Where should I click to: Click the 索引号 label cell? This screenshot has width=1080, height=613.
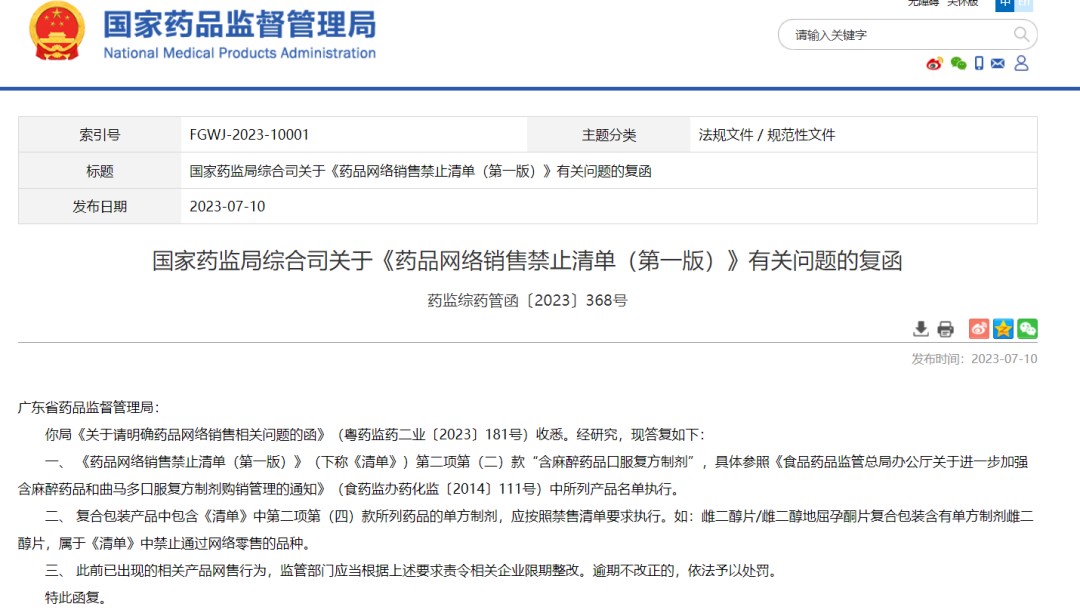pos(100,135)
